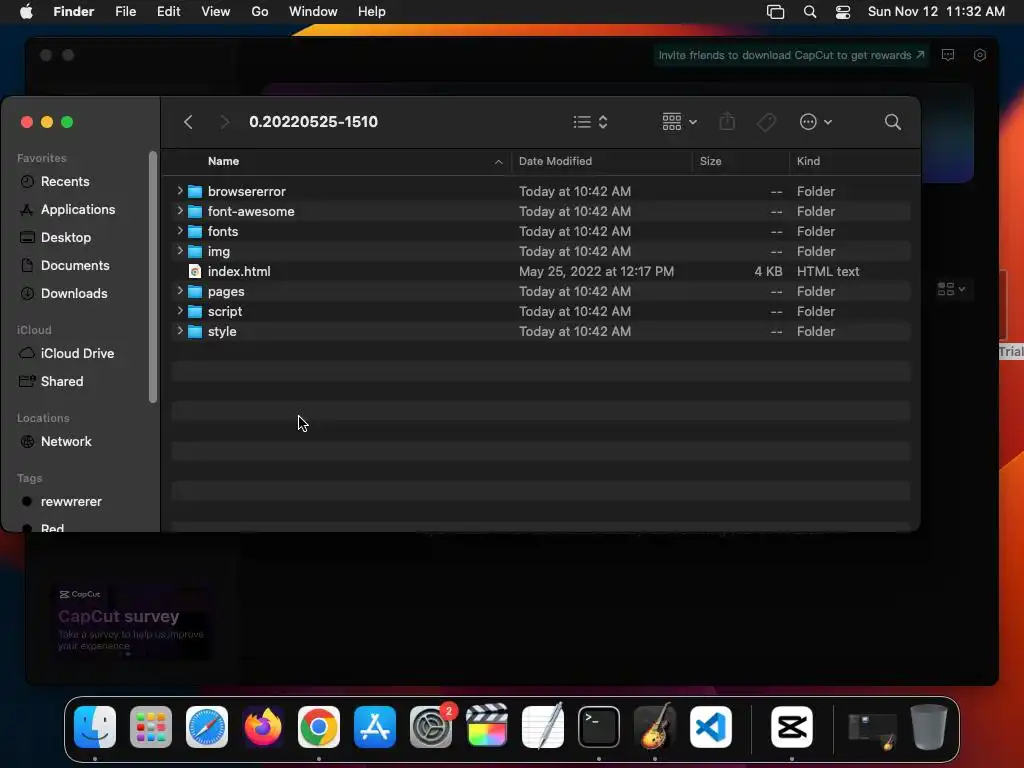Open the Go menu
The image size is (1024, 768).
[260, 12]
